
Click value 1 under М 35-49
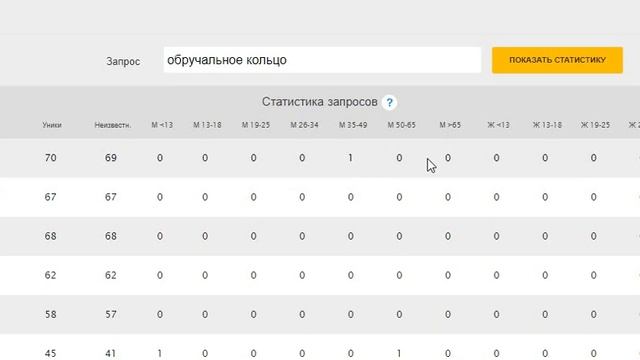point(350,158)
